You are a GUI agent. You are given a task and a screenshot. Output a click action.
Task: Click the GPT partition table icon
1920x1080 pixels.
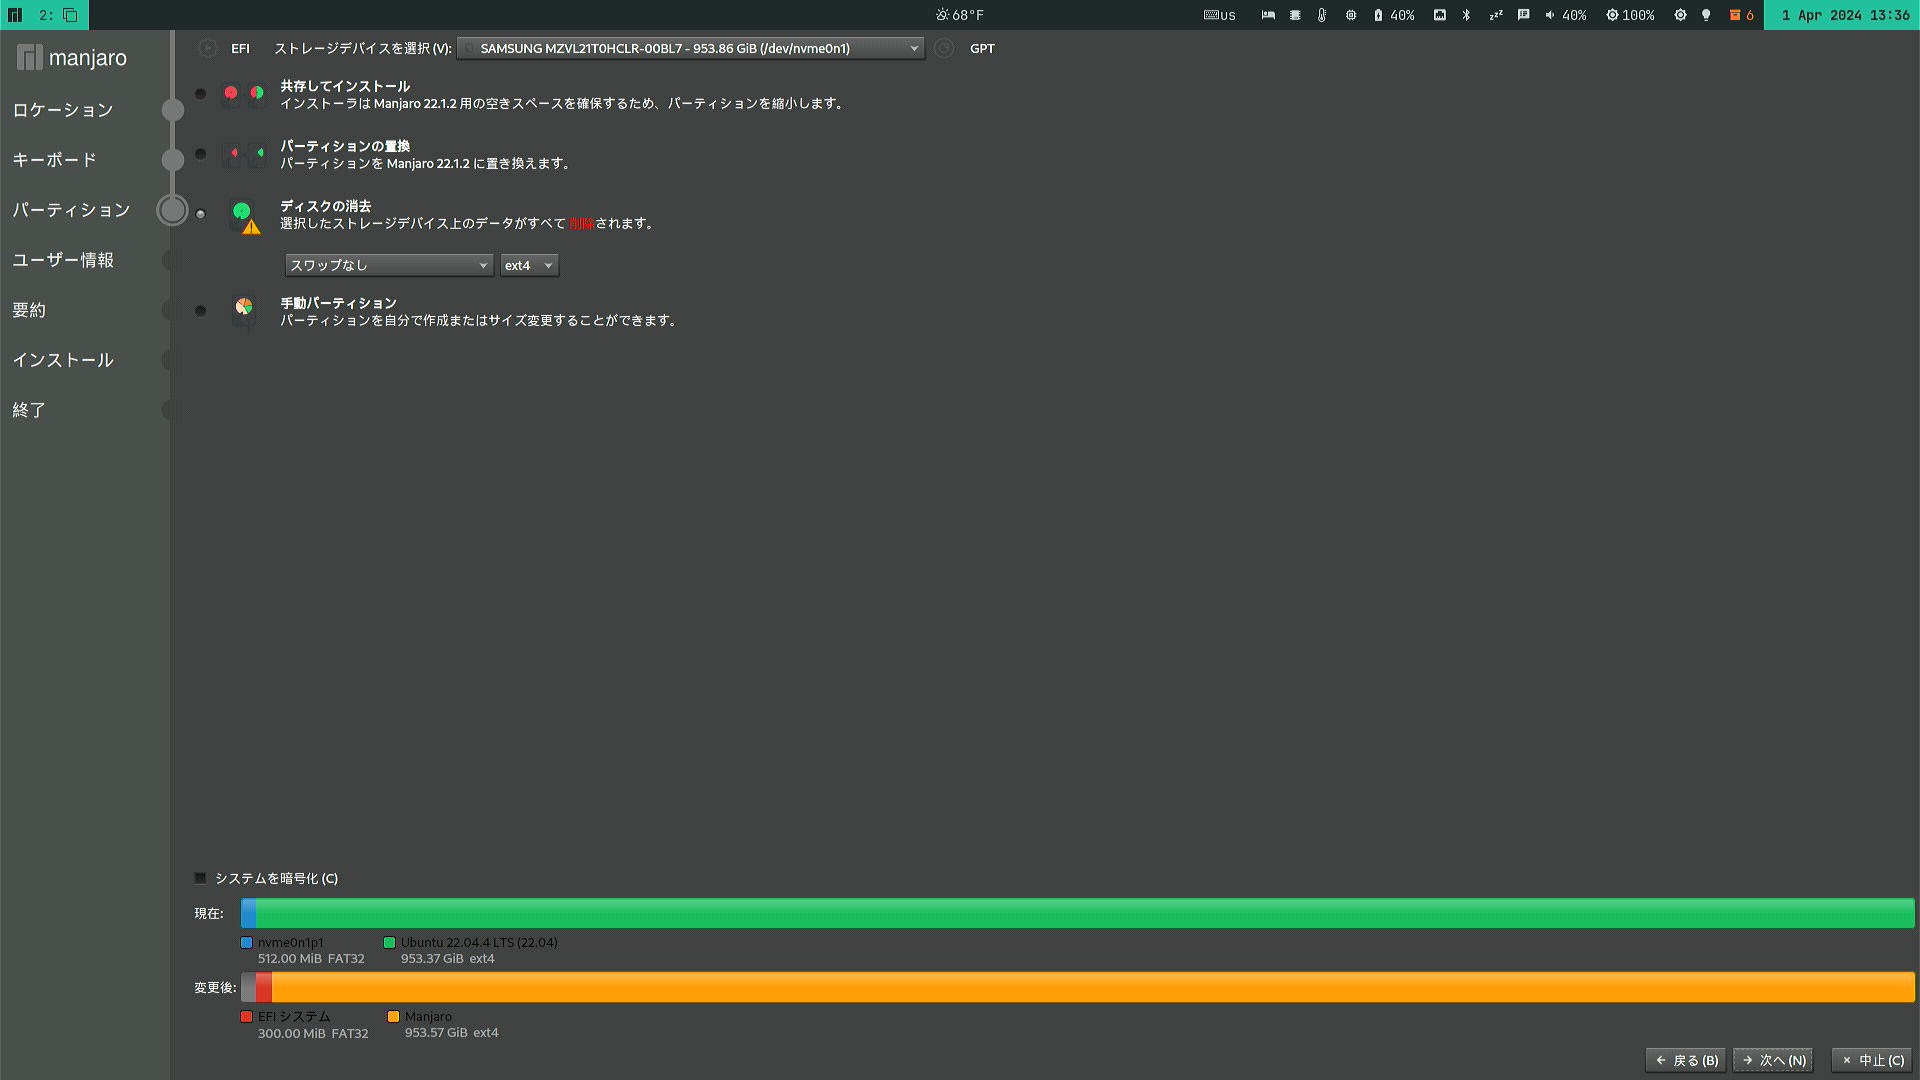tap(944, 48)
